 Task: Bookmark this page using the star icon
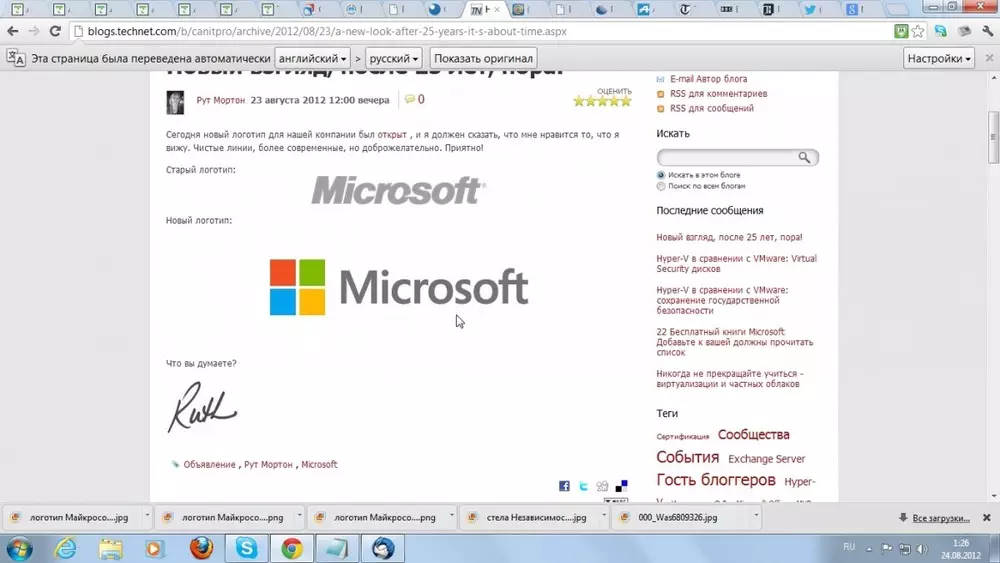pos(918,31)
